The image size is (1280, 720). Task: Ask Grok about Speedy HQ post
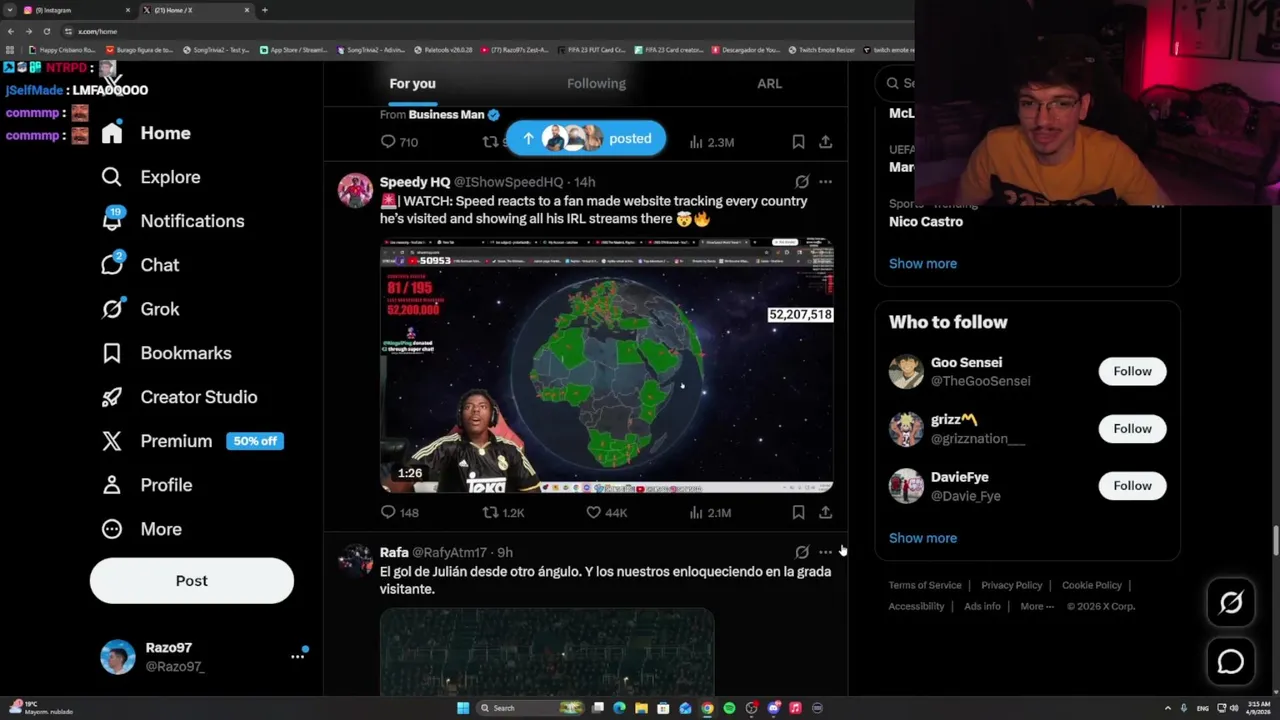click(x=801, y=182)
